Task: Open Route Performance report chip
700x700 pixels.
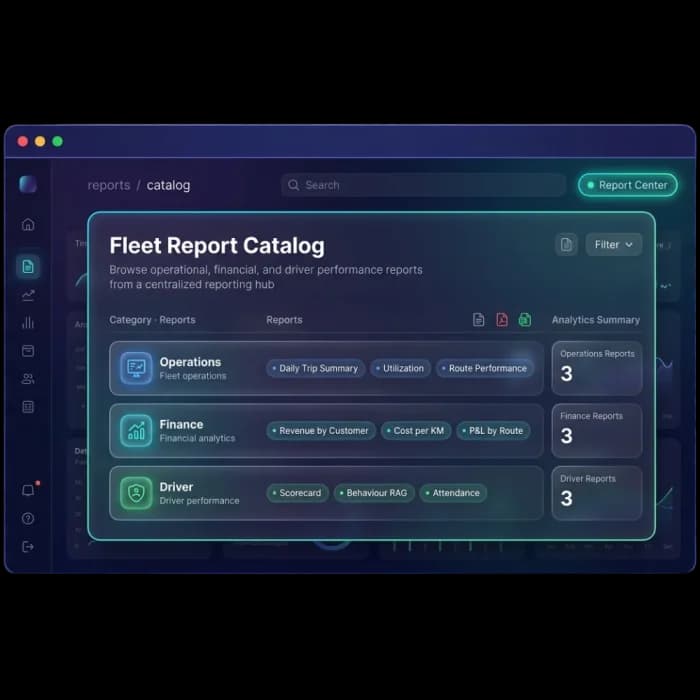Action: [485, 368]
